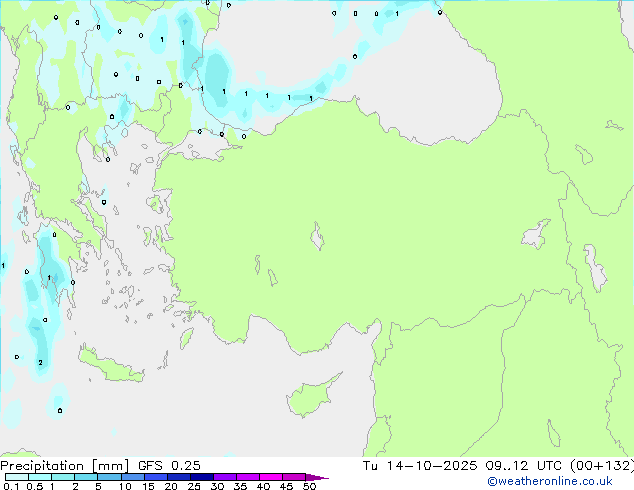This screenshot has height=490, width=634.
Task: Click the 20–25 mm legend color box
Action: click(178, 477)
